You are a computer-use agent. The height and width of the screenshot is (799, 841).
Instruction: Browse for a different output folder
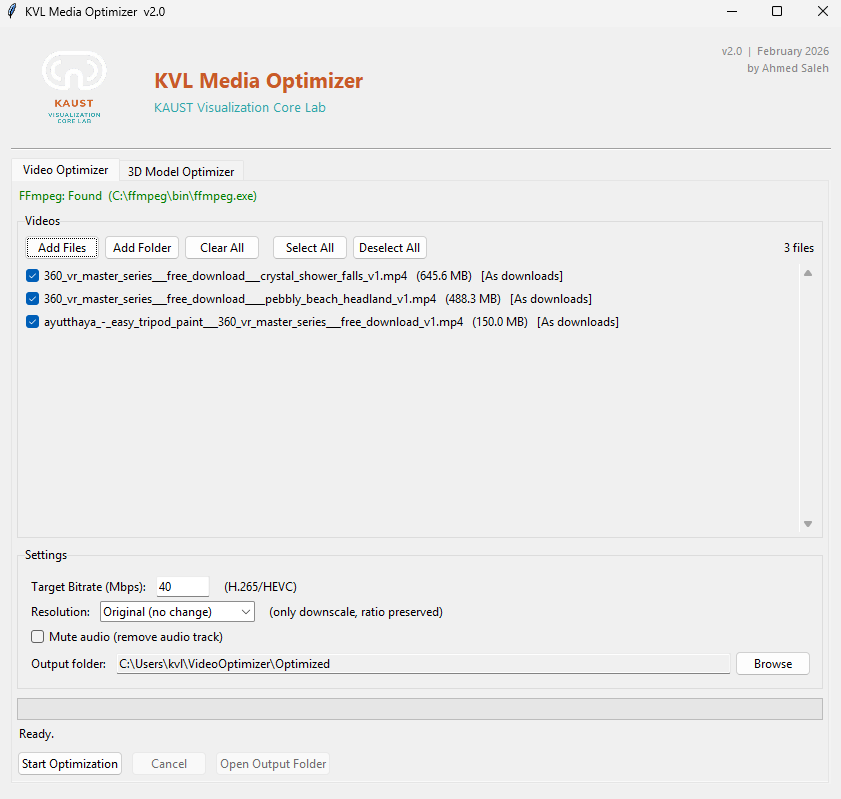(772, 662)
